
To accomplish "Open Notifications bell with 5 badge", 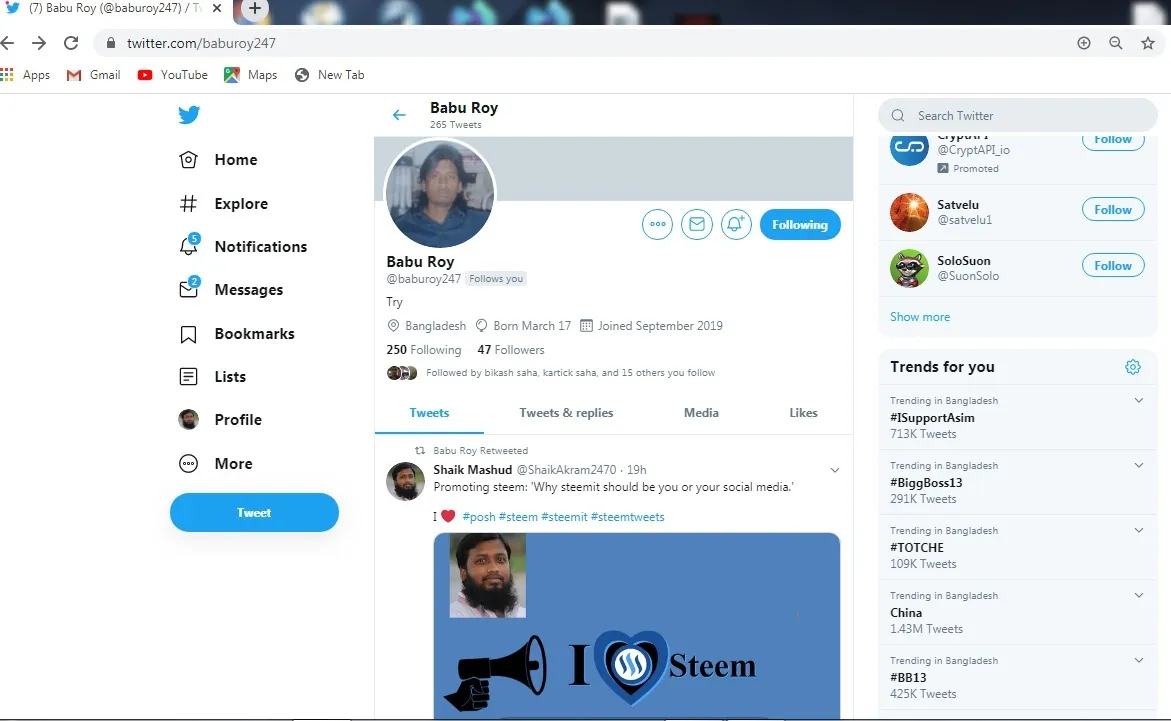I will [x=243, y=246].
